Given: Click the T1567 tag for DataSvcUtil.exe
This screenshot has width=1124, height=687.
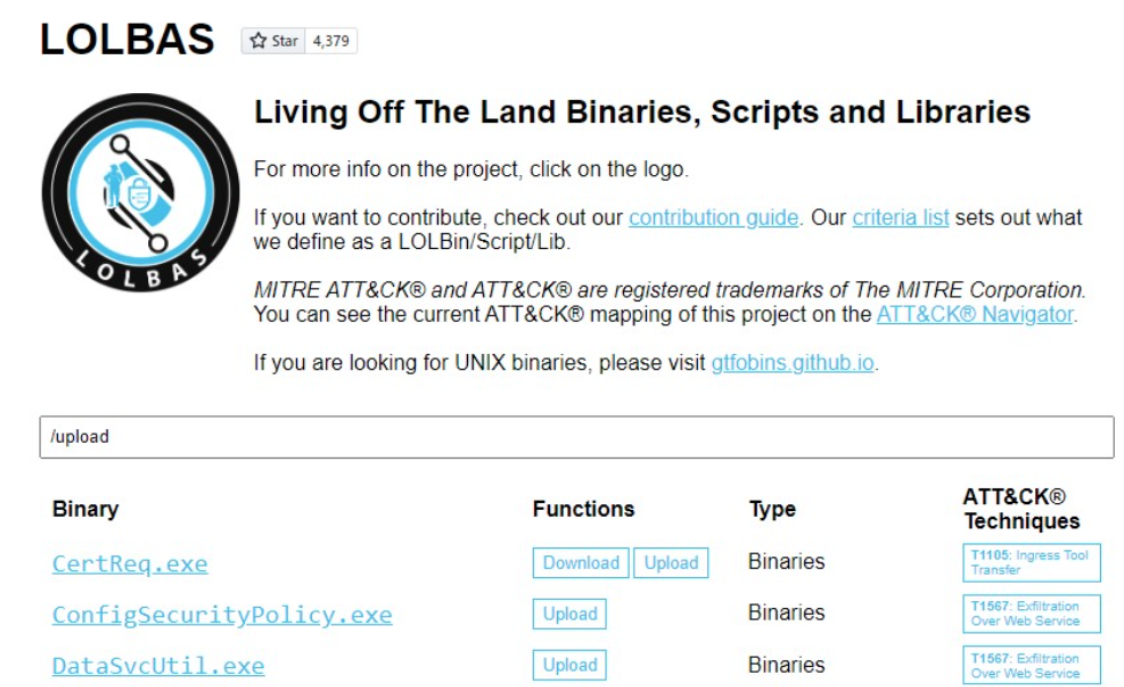Looking at the screenshot, I should [1031, 665].
